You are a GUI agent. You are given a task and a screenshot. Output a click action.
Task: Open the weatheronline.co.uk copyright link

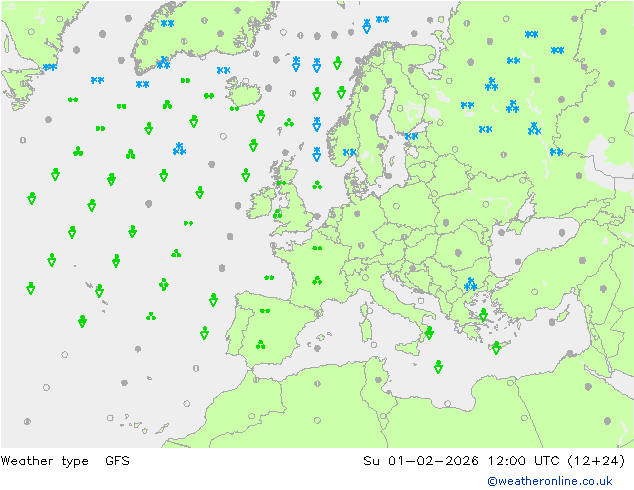tap(550, 481)
